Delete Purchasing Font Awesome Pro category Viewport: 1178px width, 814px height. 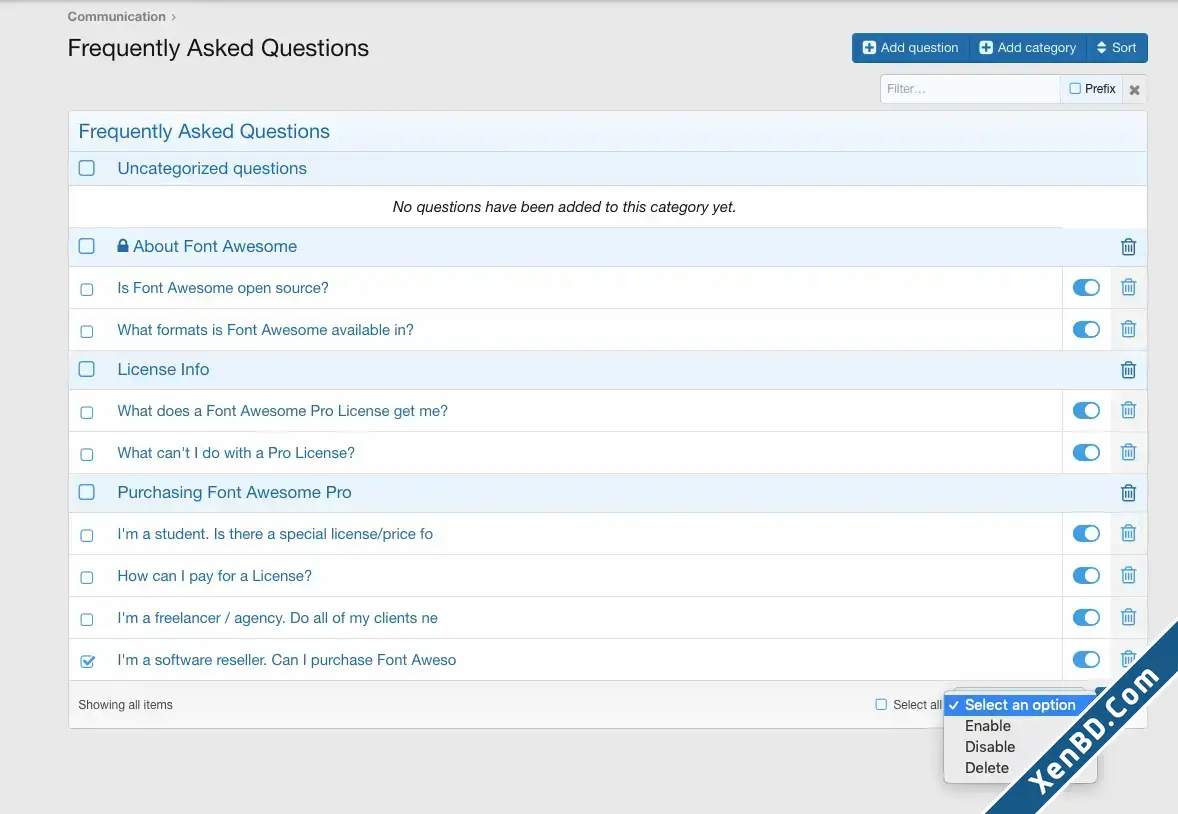coord(1128,493)
